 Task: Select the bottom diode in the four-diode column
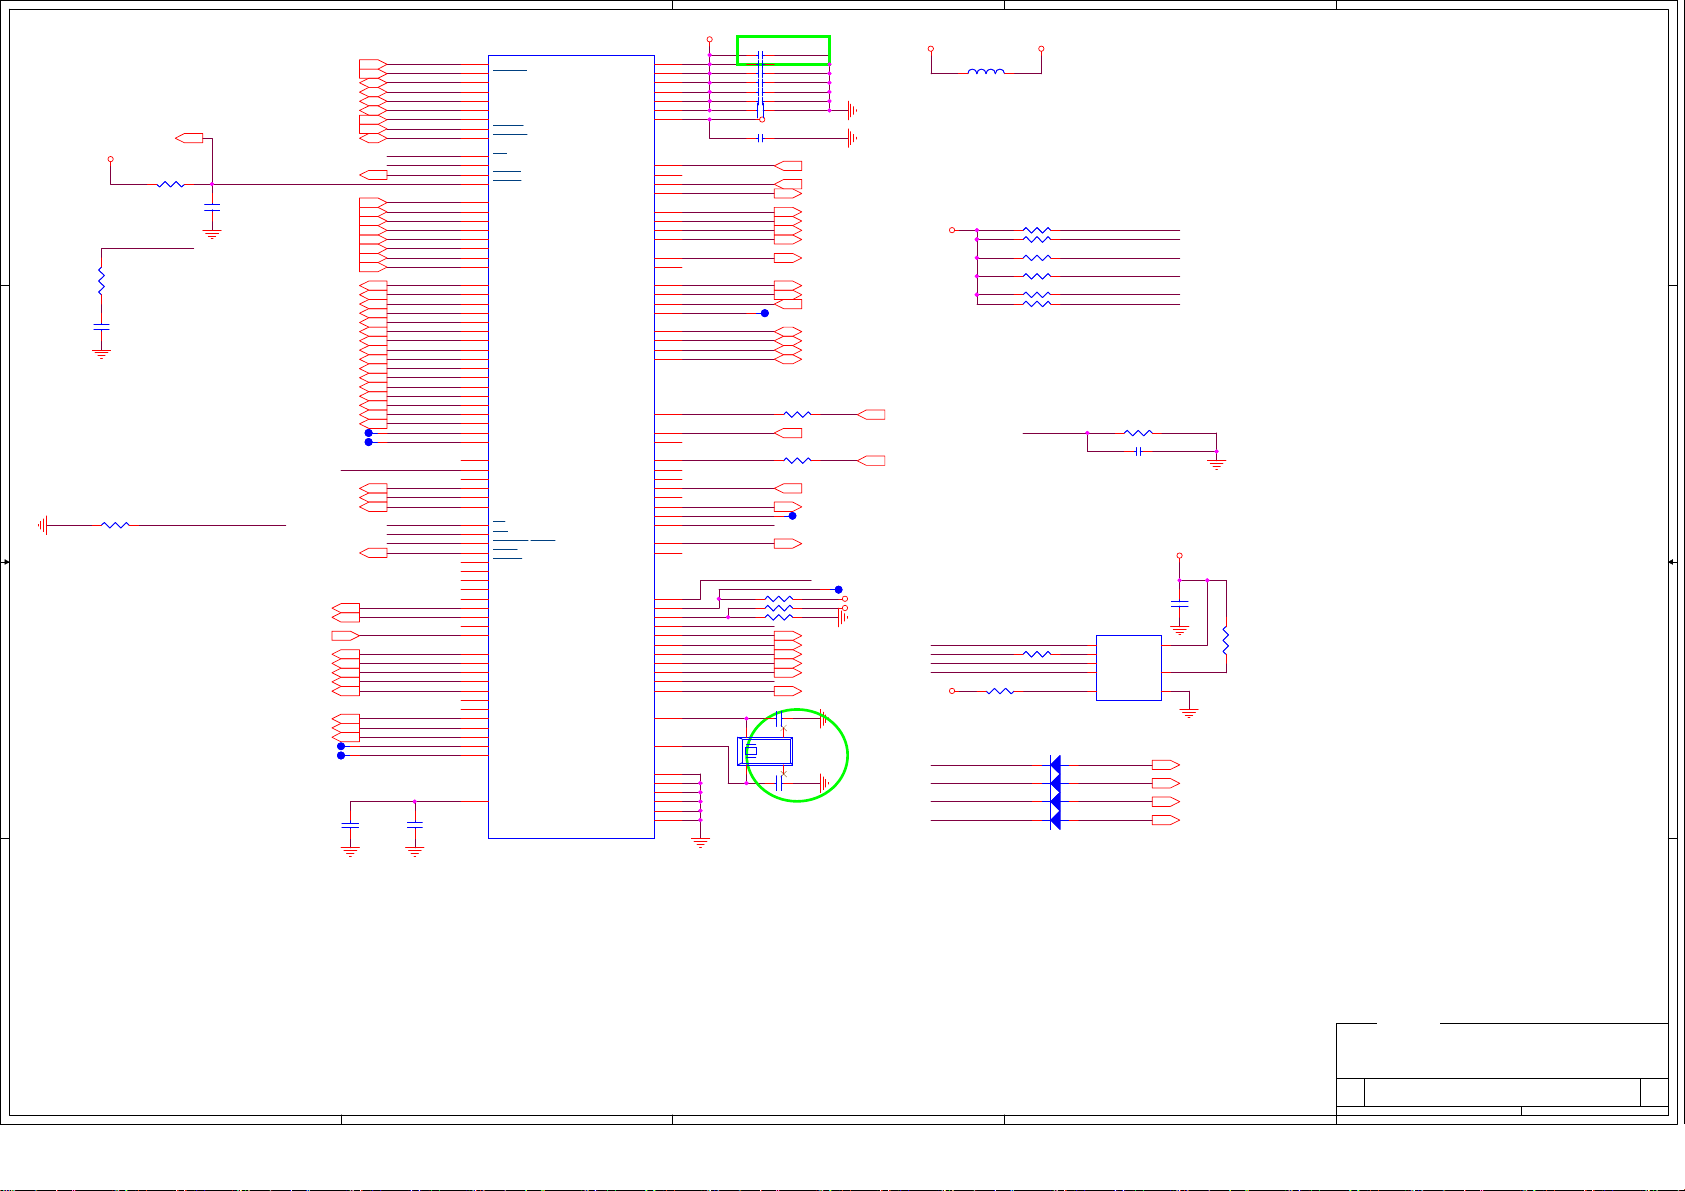point(1055,820)
